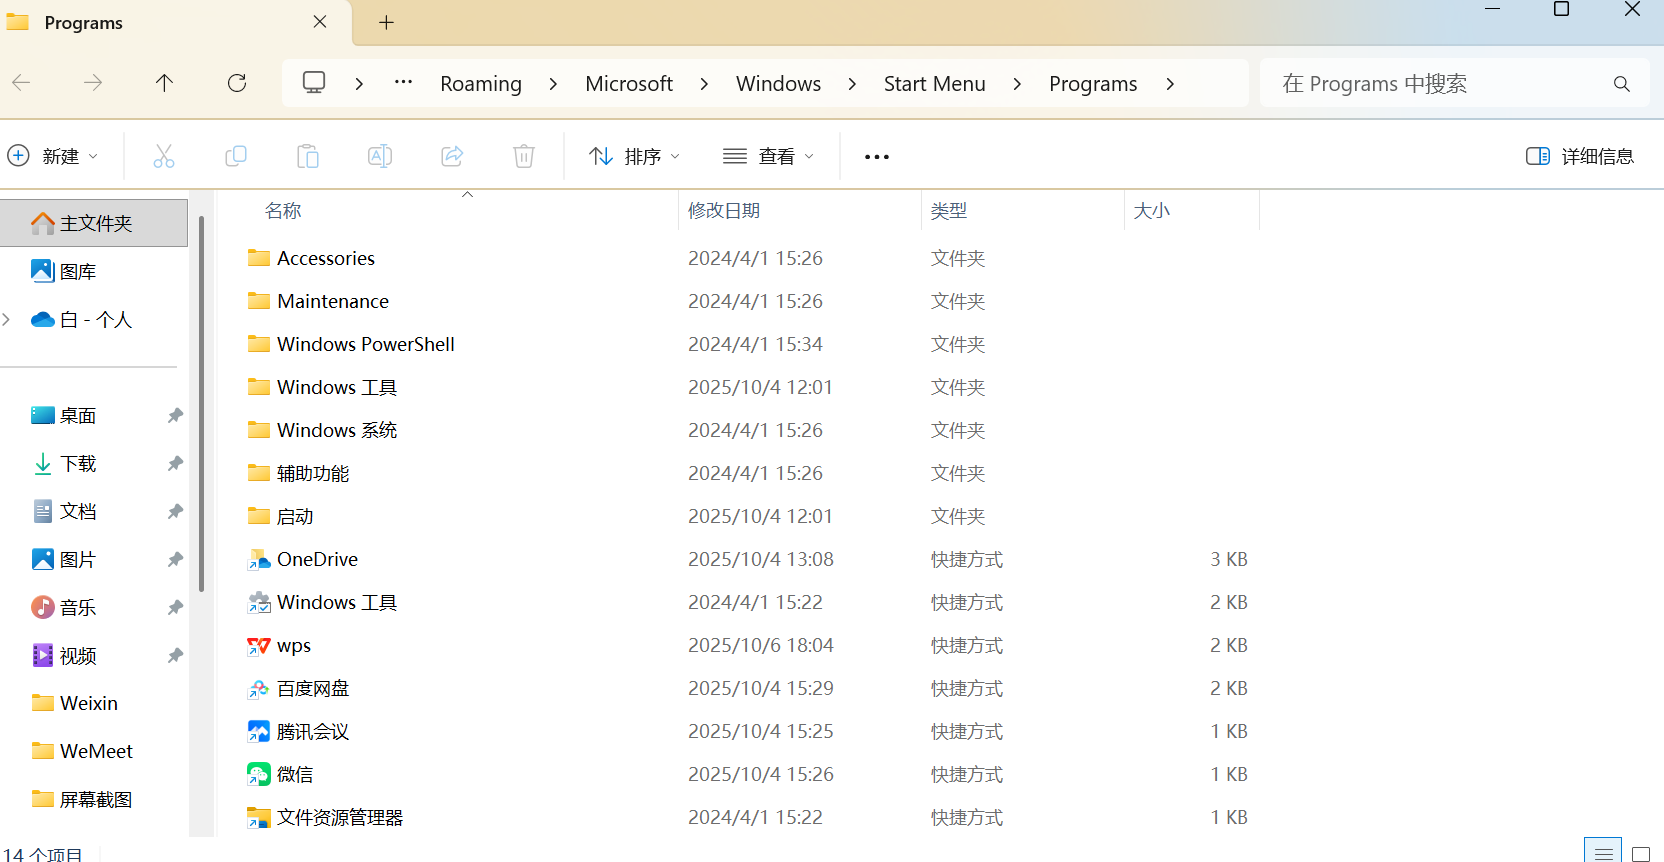Show hidden breadcrumb path with ellipsis
Screen dimensions: 1664x862
click(403, 83)
